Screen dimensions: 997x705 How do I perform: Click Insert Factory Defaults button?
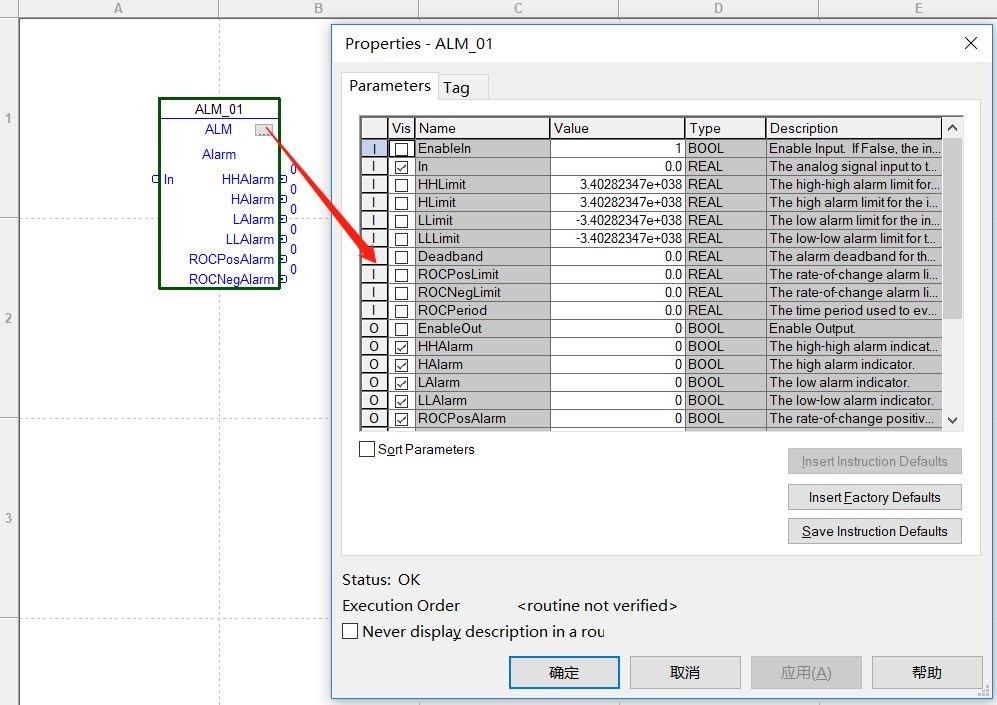click(874, 497)
